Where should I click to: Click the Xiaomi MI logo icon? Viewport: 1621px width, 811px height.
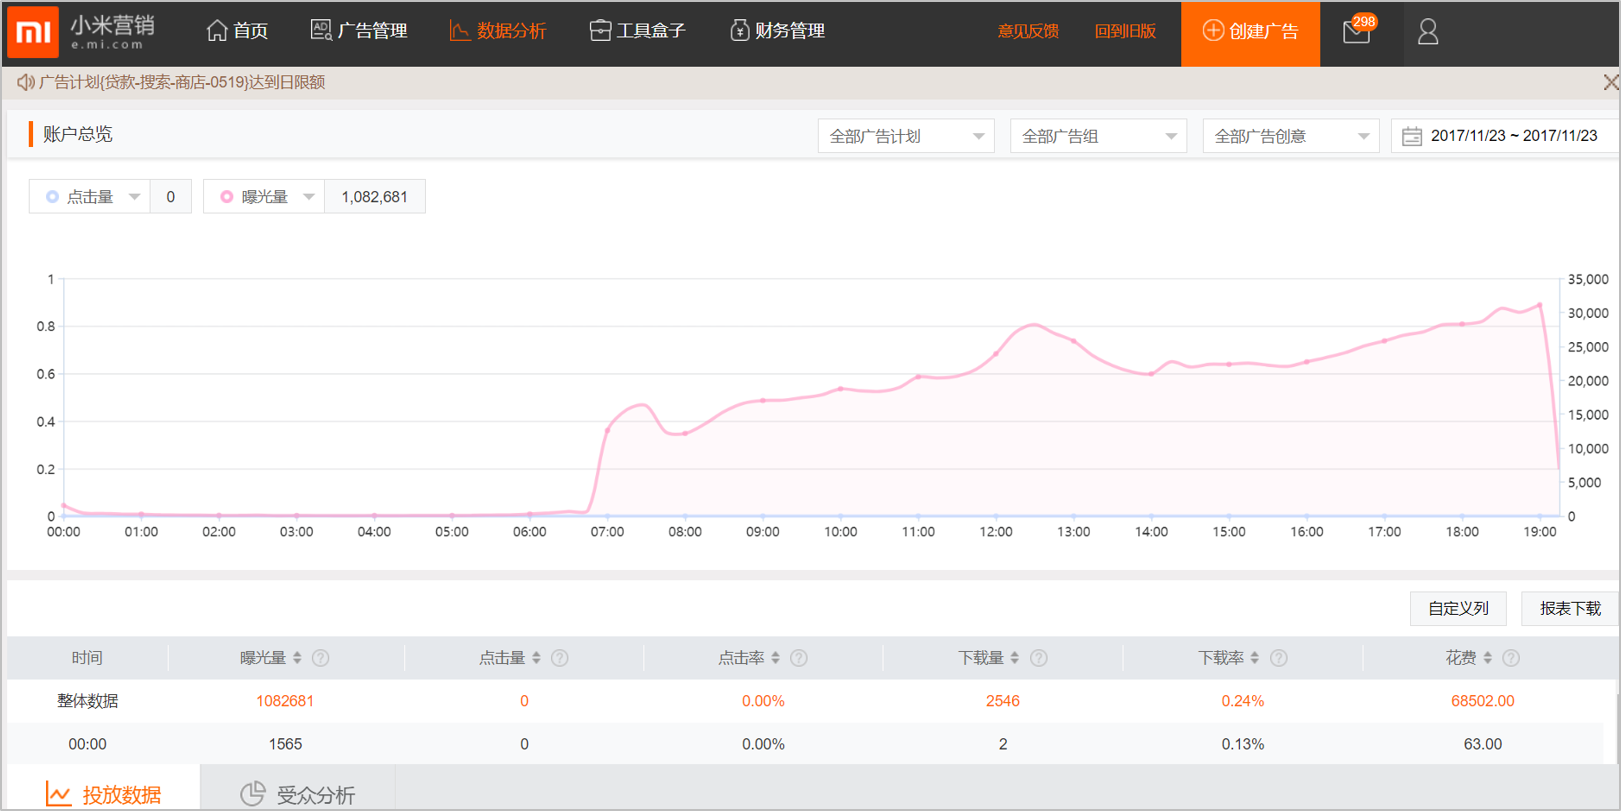point(33,32)
